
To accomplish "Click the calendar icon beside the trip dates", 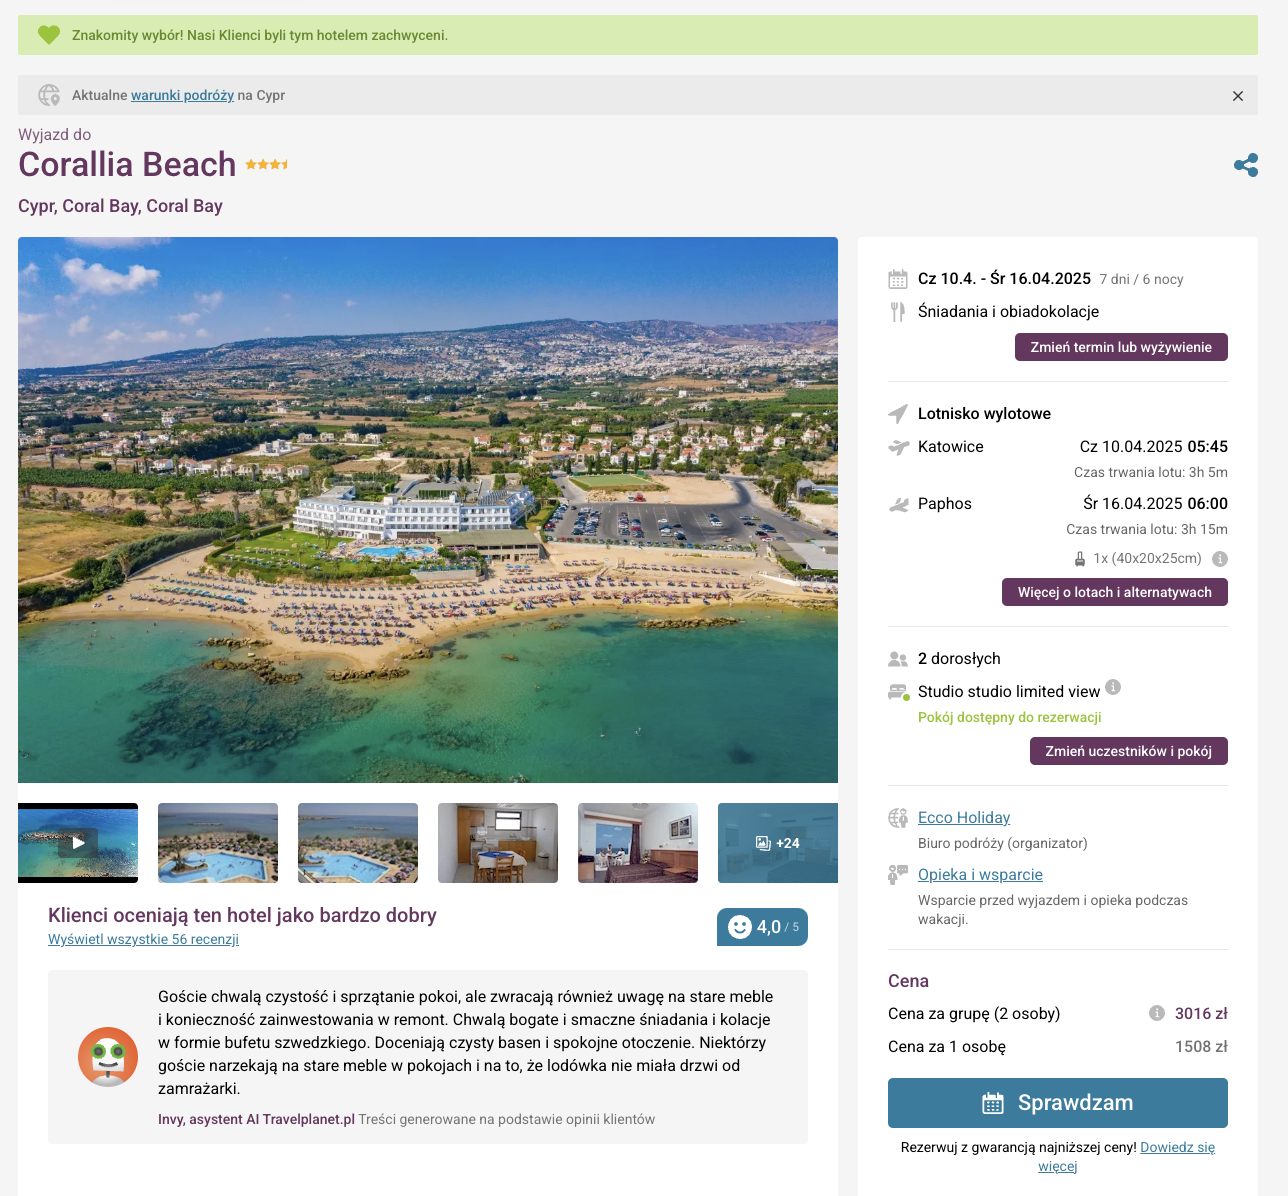I will point(898,279).
